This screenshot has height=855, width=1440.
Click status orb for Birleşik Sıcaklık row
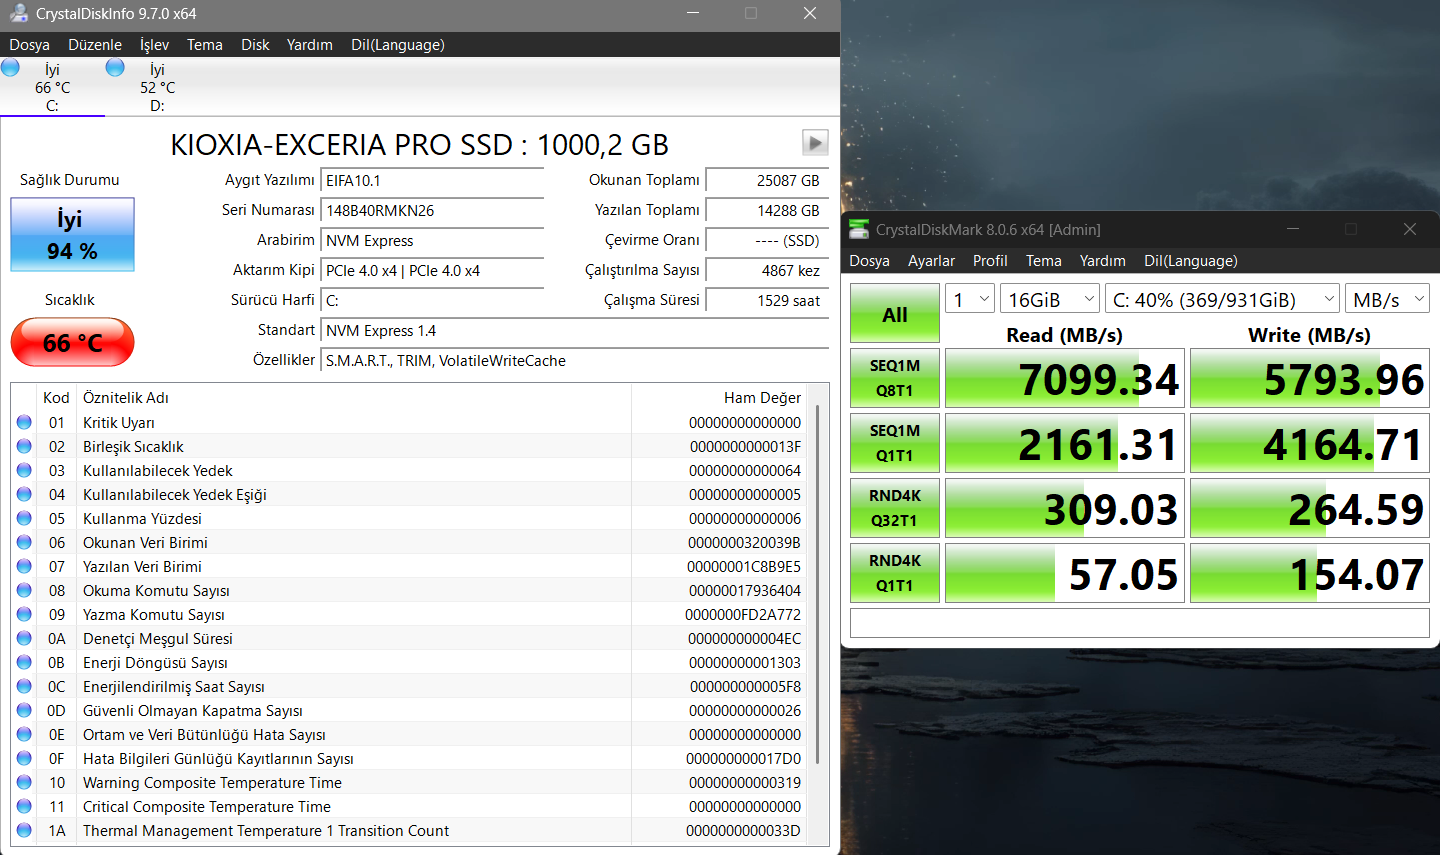(x=24, y=446)
